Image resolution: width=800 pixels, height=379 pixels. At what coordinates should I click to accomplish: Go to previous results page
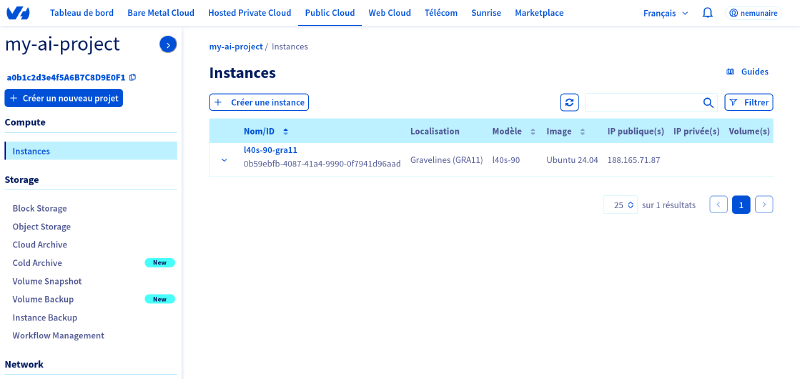tap(718, 205)
